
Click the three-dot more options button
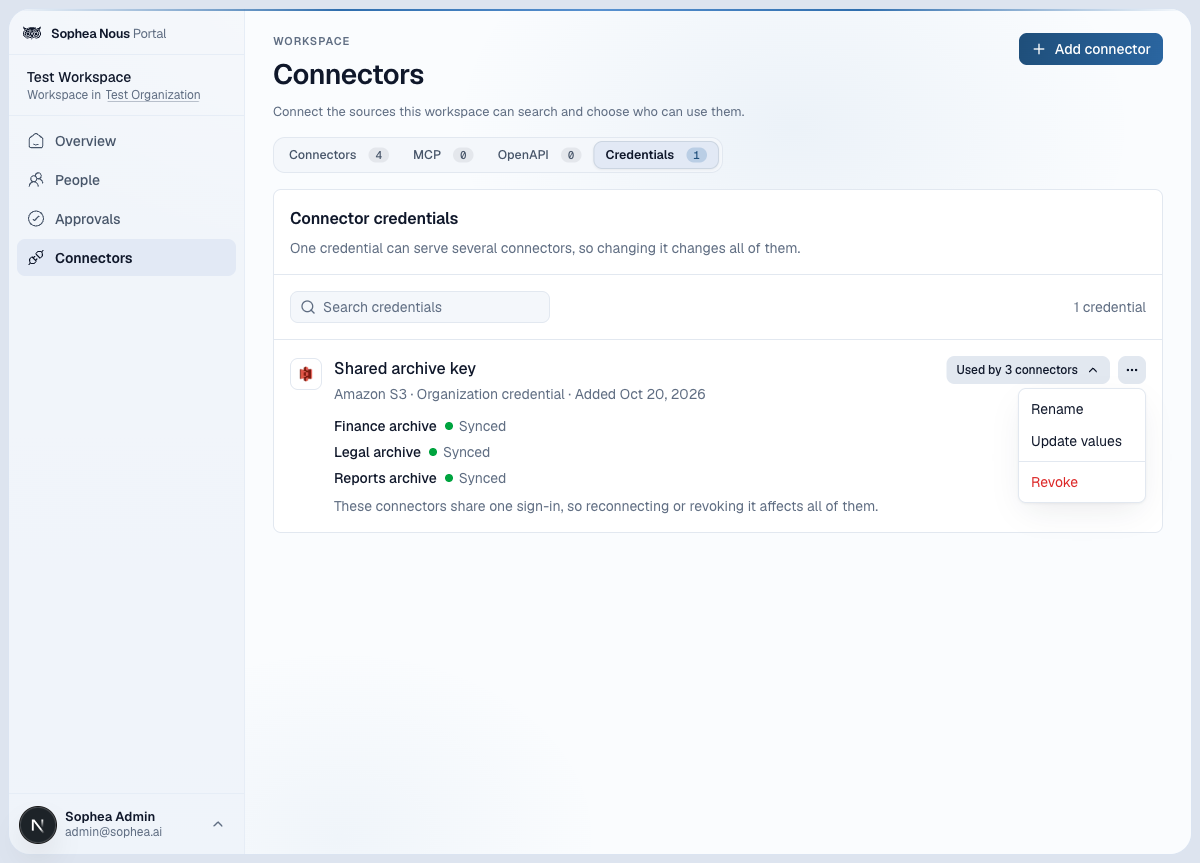[x=1132, y=370]
